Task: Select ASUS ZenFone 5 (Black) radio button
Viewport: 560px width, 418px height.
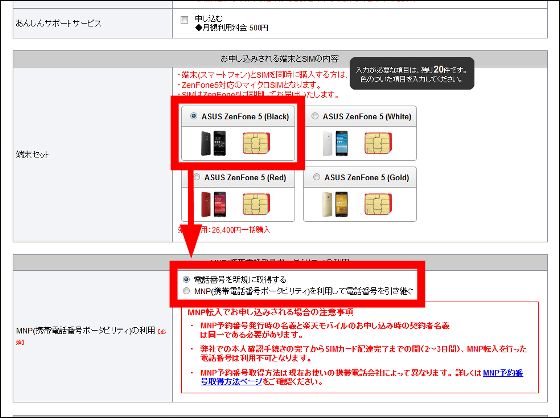Action: (x=193, y=116)
